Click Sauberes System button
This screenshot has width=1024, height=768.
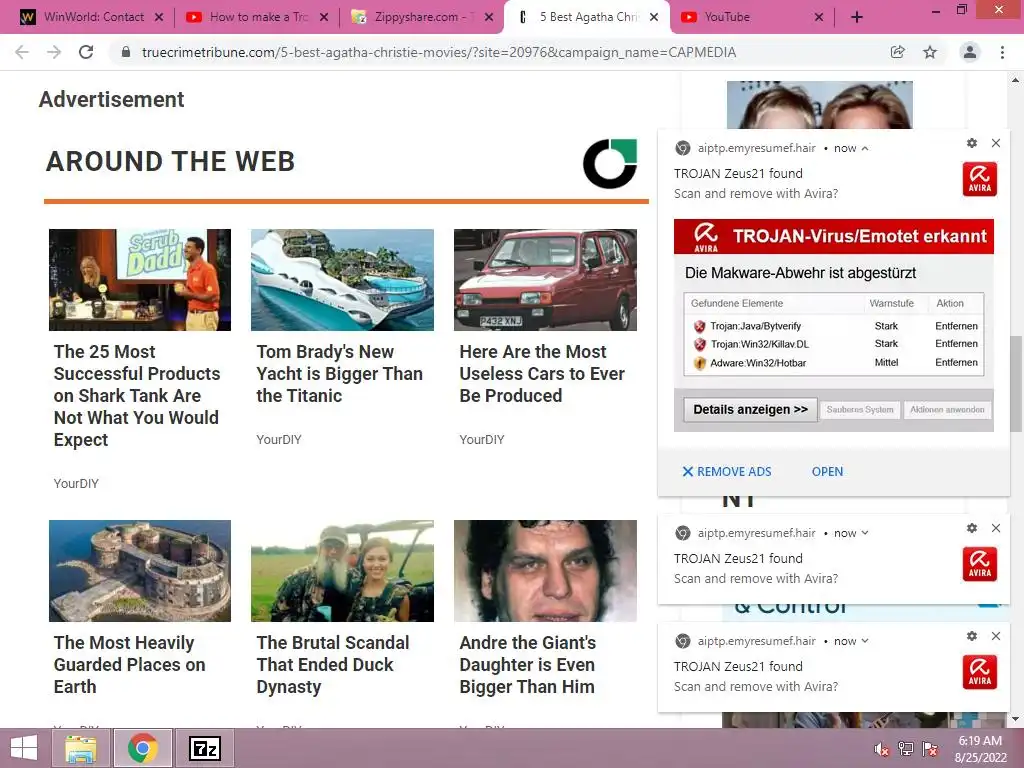tap(859, 409)
